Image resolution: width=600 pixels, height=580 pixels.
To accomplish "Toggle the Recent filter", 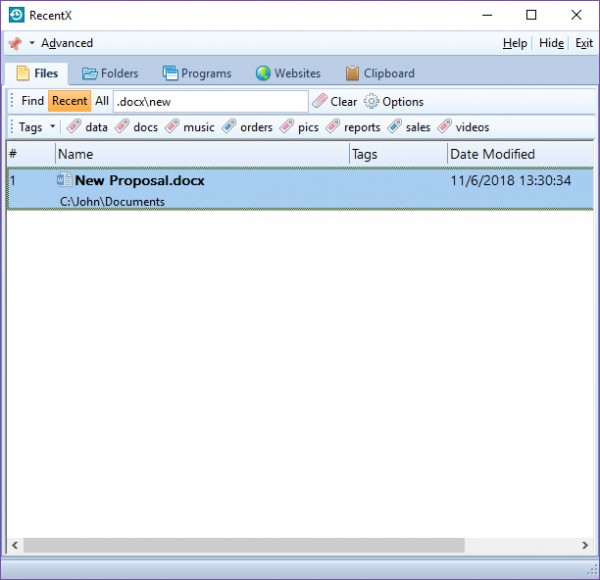I will pyautogui.click(x=70, y=101).
